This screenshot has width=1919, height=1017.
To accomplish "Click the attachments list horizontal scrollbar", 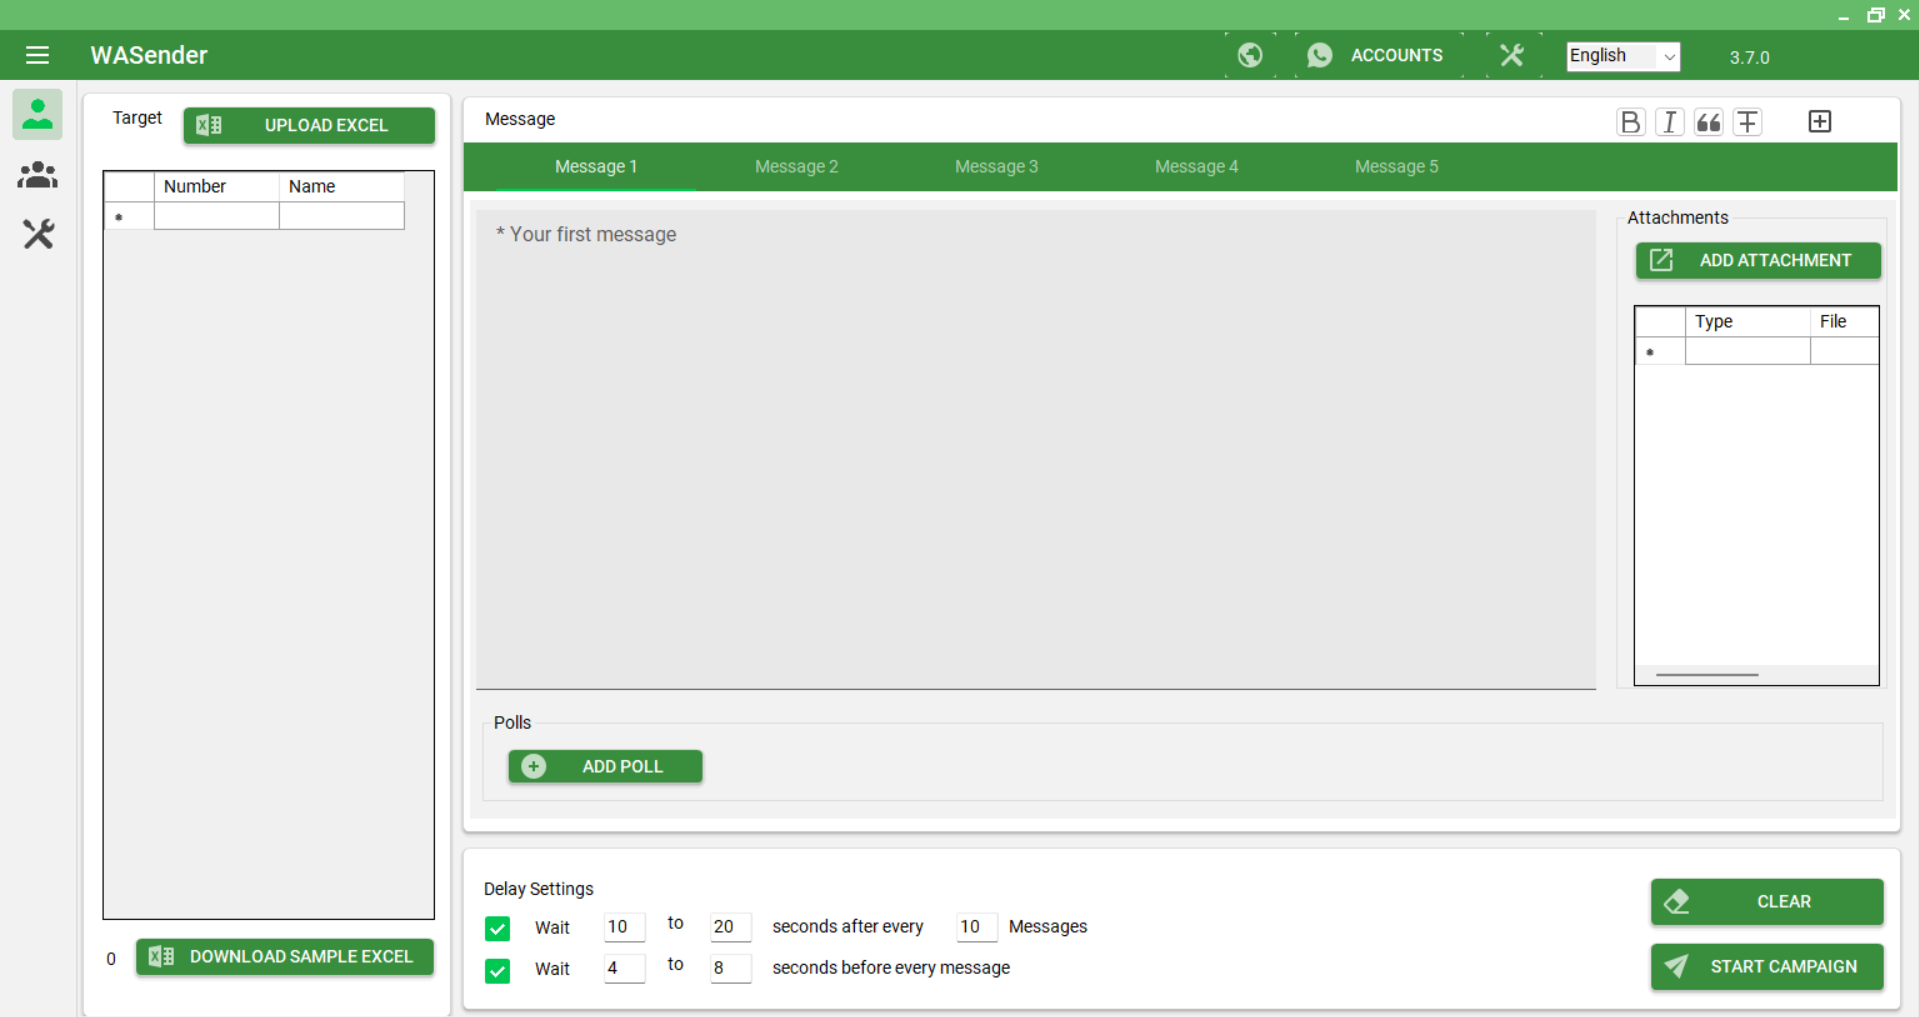I will 1706,675.
